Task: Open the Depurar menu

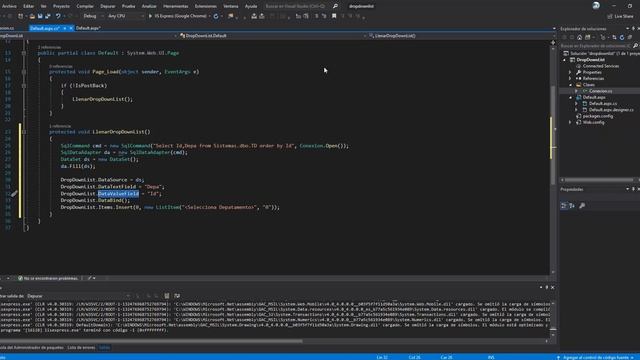Action: (x=108, y=6)
